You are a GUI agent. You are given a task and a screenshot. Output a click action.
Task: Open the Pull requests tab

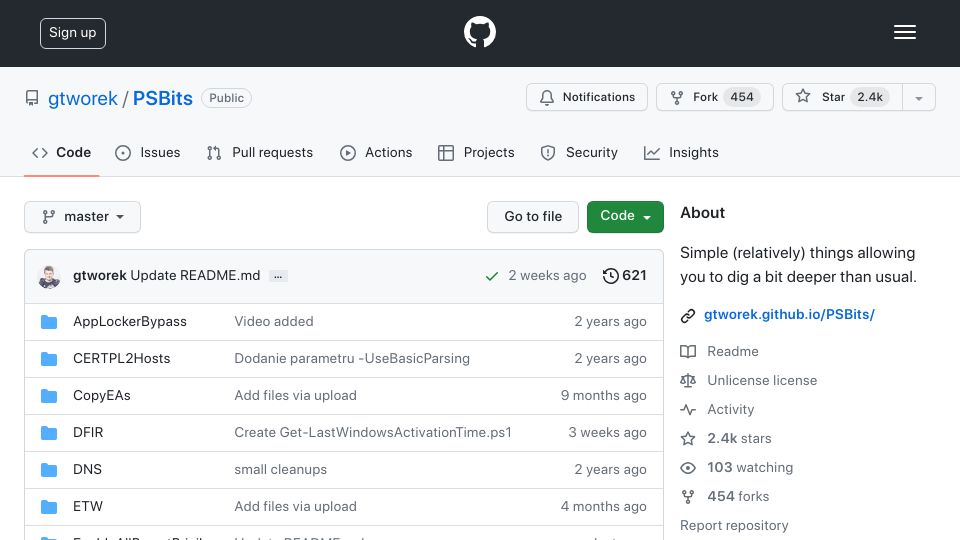260,152
